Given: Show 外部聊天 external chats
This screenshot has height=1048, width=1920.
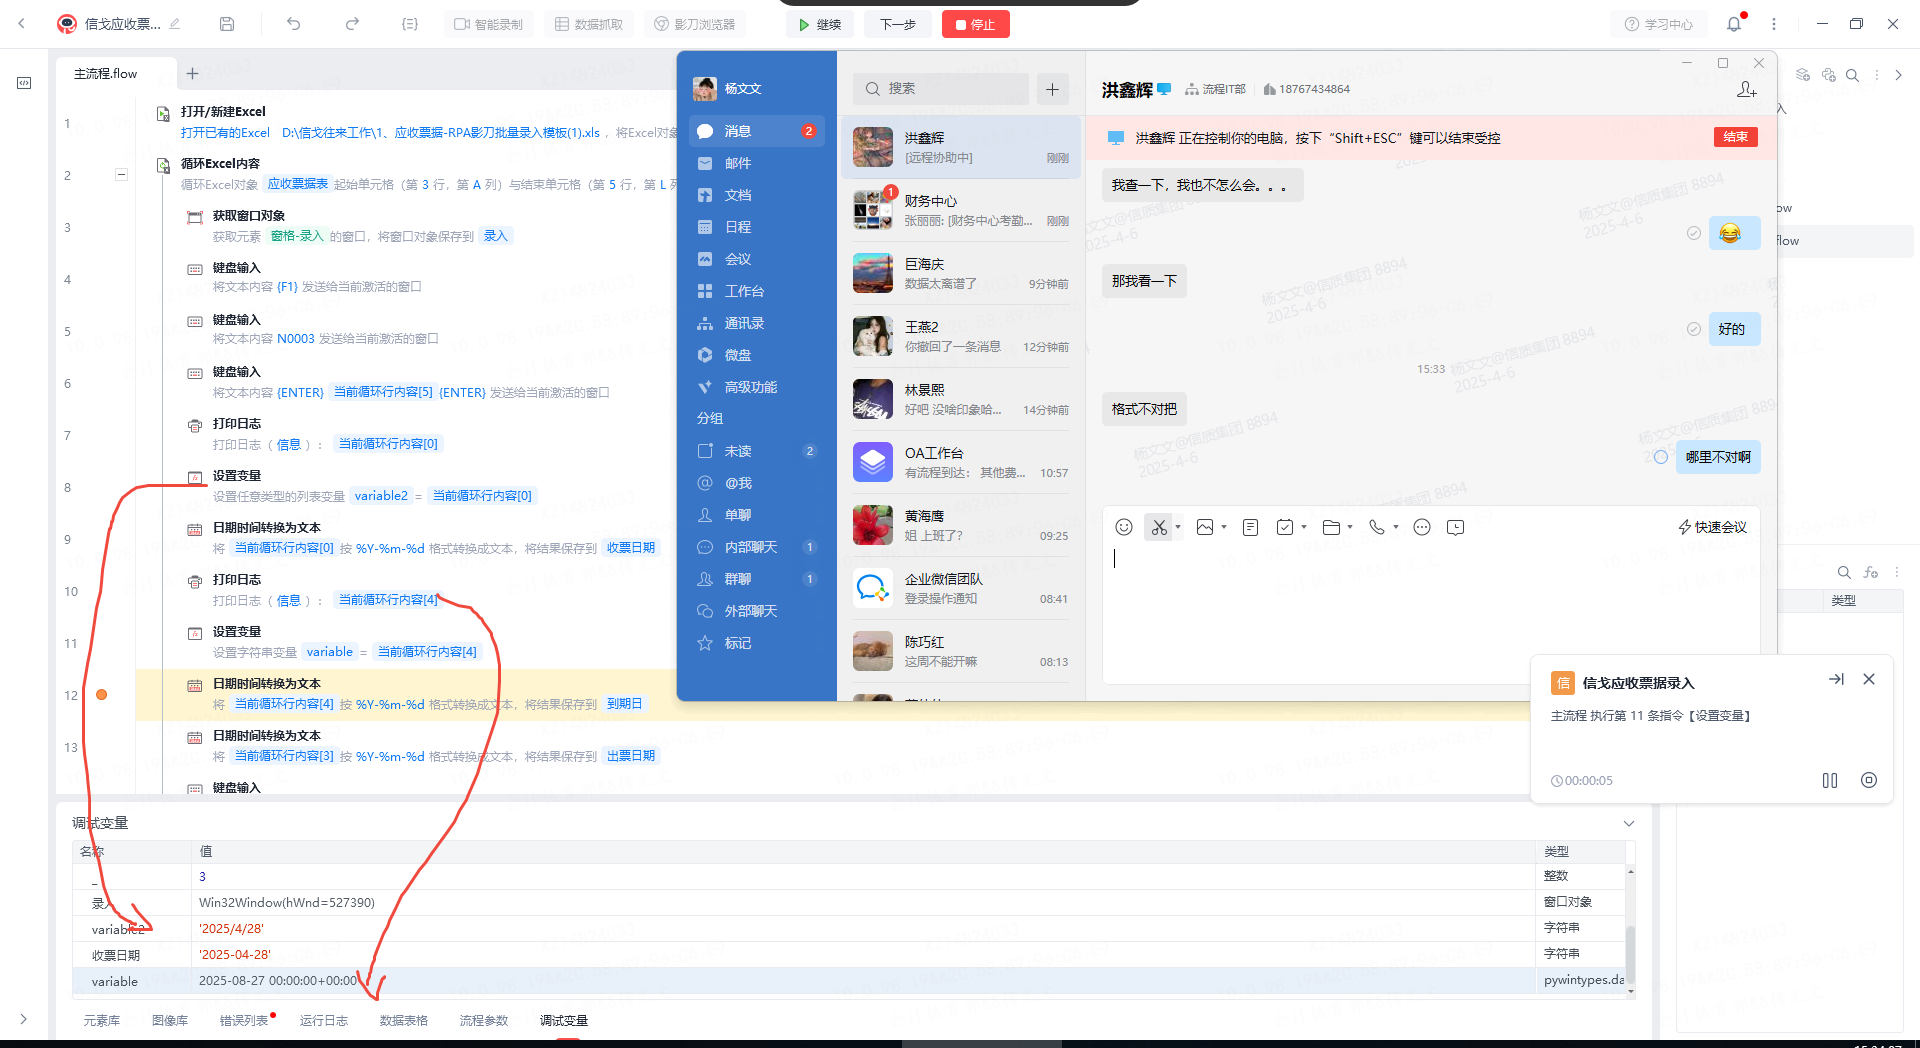Looking at the screenshot, I should 757,611.
